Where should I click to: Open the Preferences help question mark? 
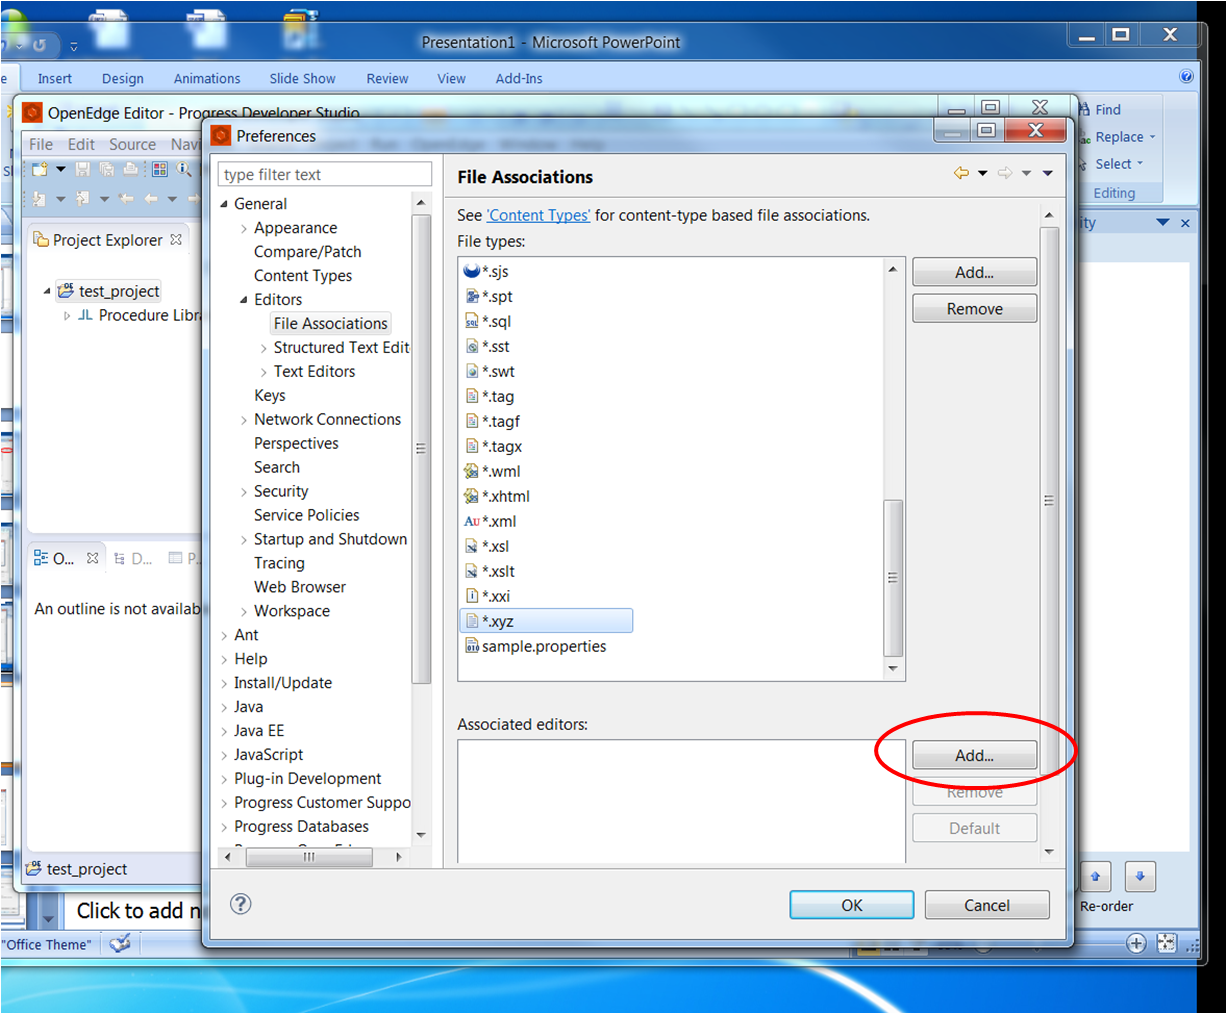240,904
